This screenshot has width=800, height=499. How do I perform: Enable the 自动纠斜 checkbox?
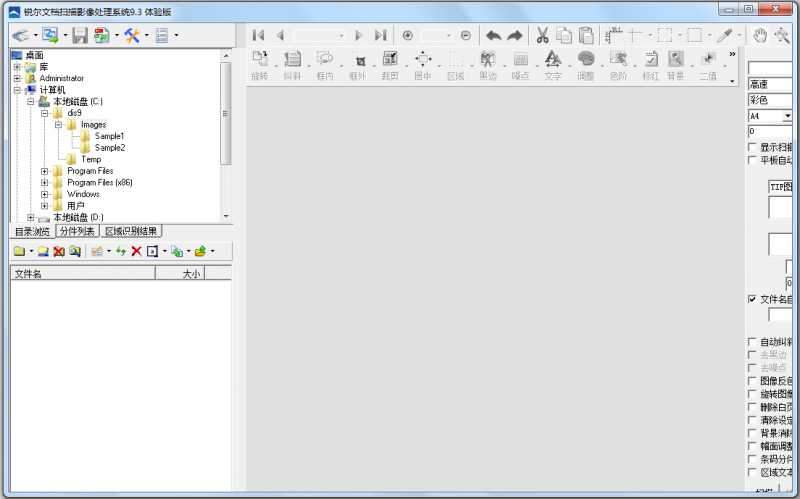coord(753,342)
